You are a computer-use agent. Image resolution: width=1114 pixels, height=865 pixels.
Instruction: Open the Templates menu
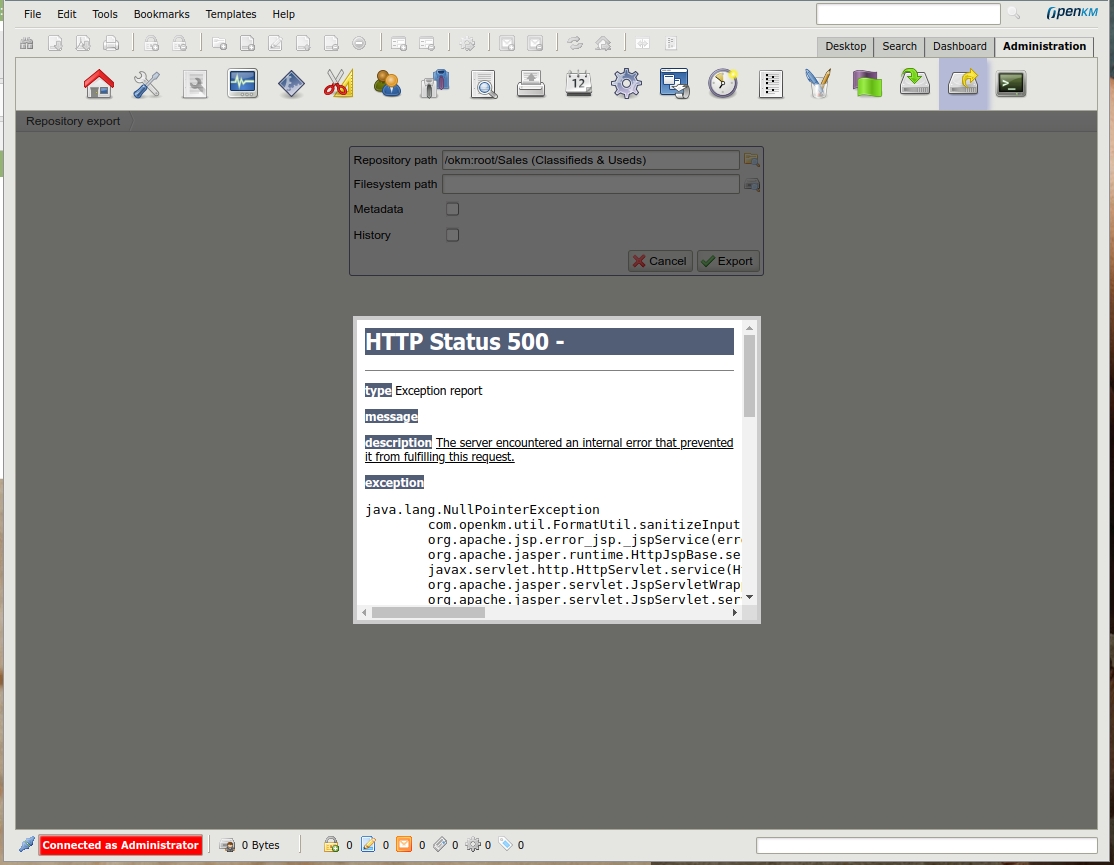231,14
